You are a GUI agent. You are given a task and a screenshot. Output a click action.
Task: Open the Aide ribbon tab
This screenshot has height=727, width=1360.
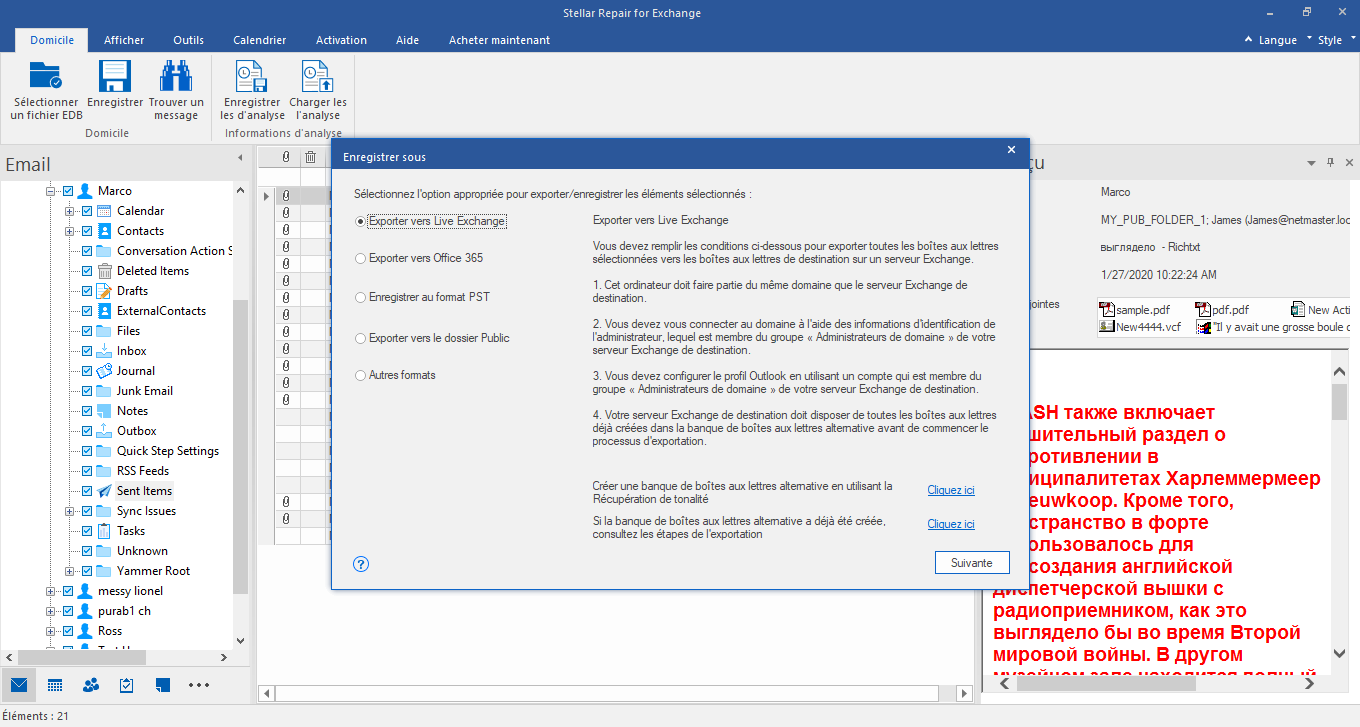[407, 40]
